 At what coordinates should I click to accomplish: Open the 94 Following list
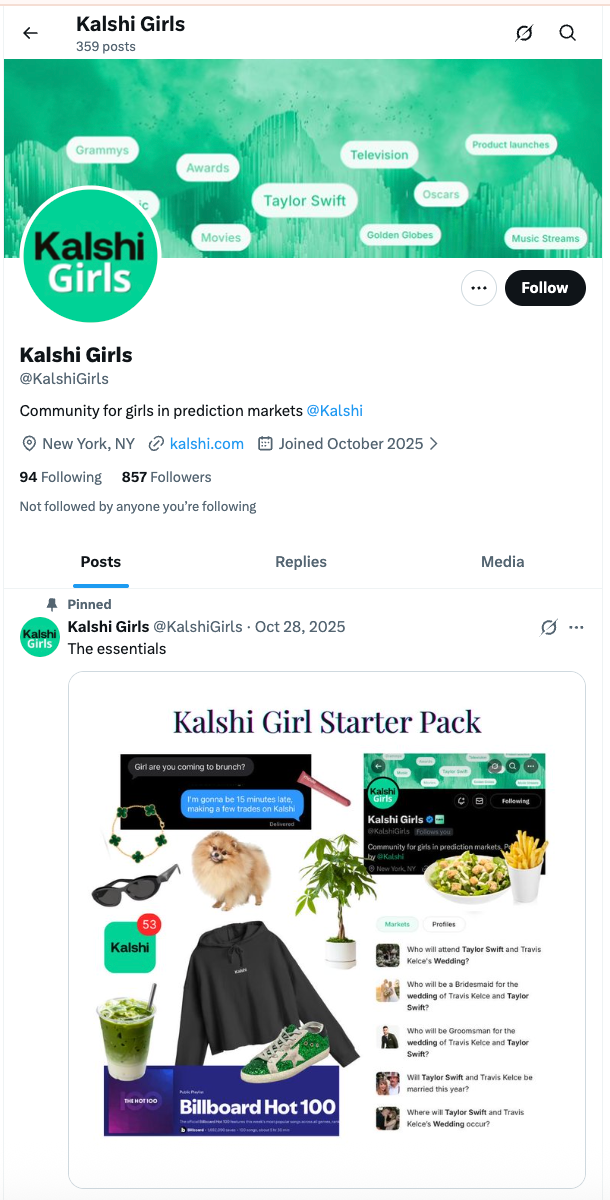pos(61,477)
